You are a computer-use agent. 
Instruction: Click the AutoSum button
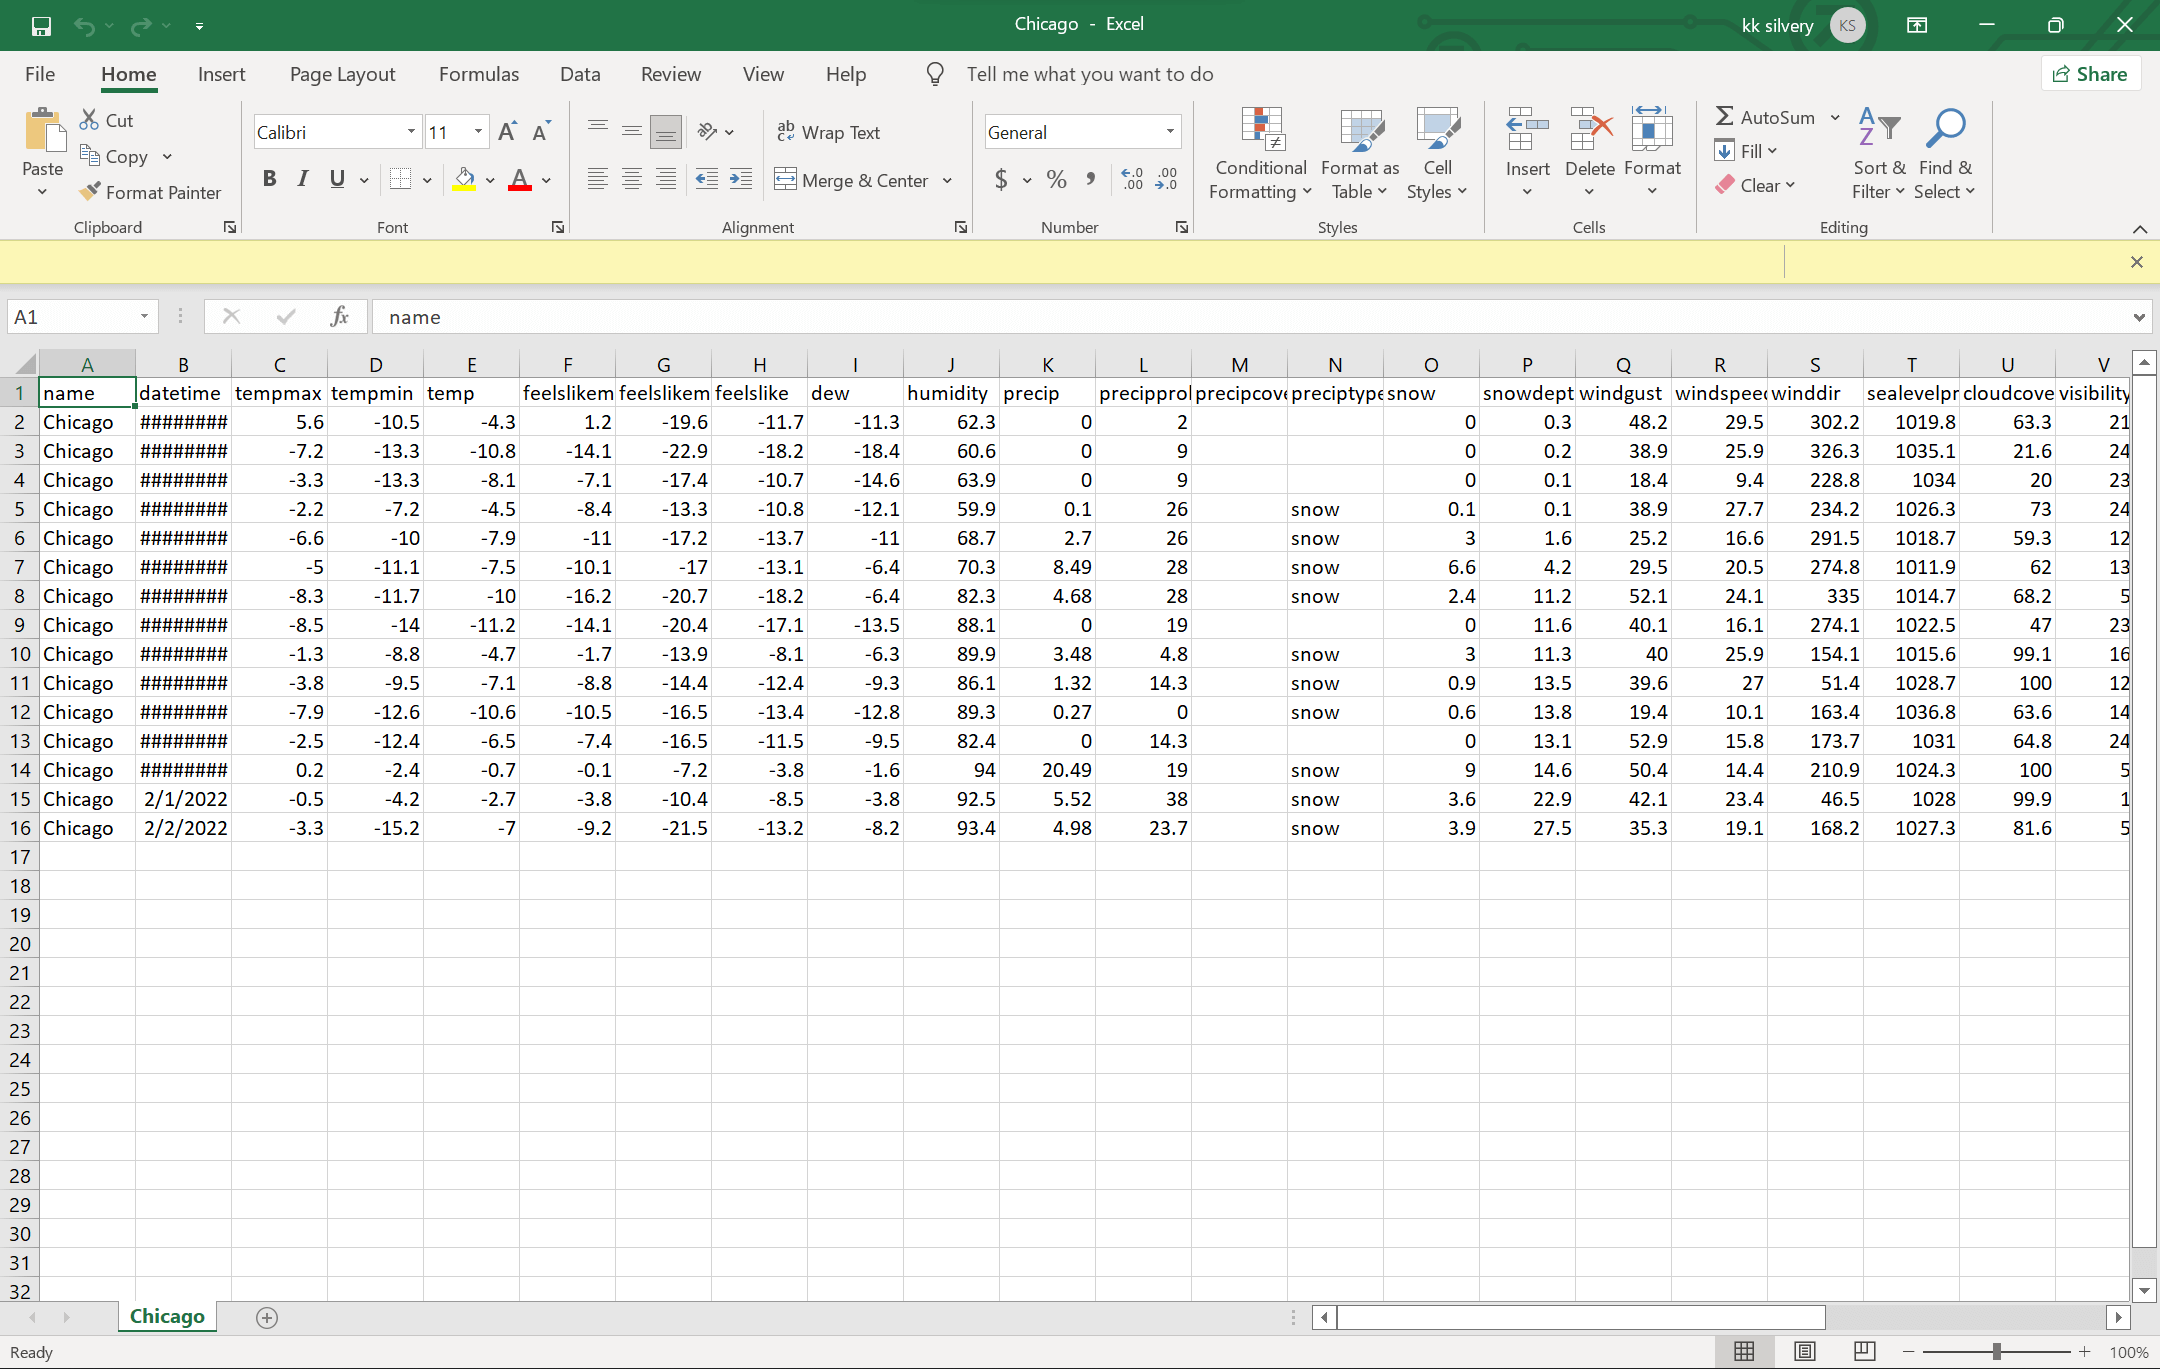coord(1765,117)
